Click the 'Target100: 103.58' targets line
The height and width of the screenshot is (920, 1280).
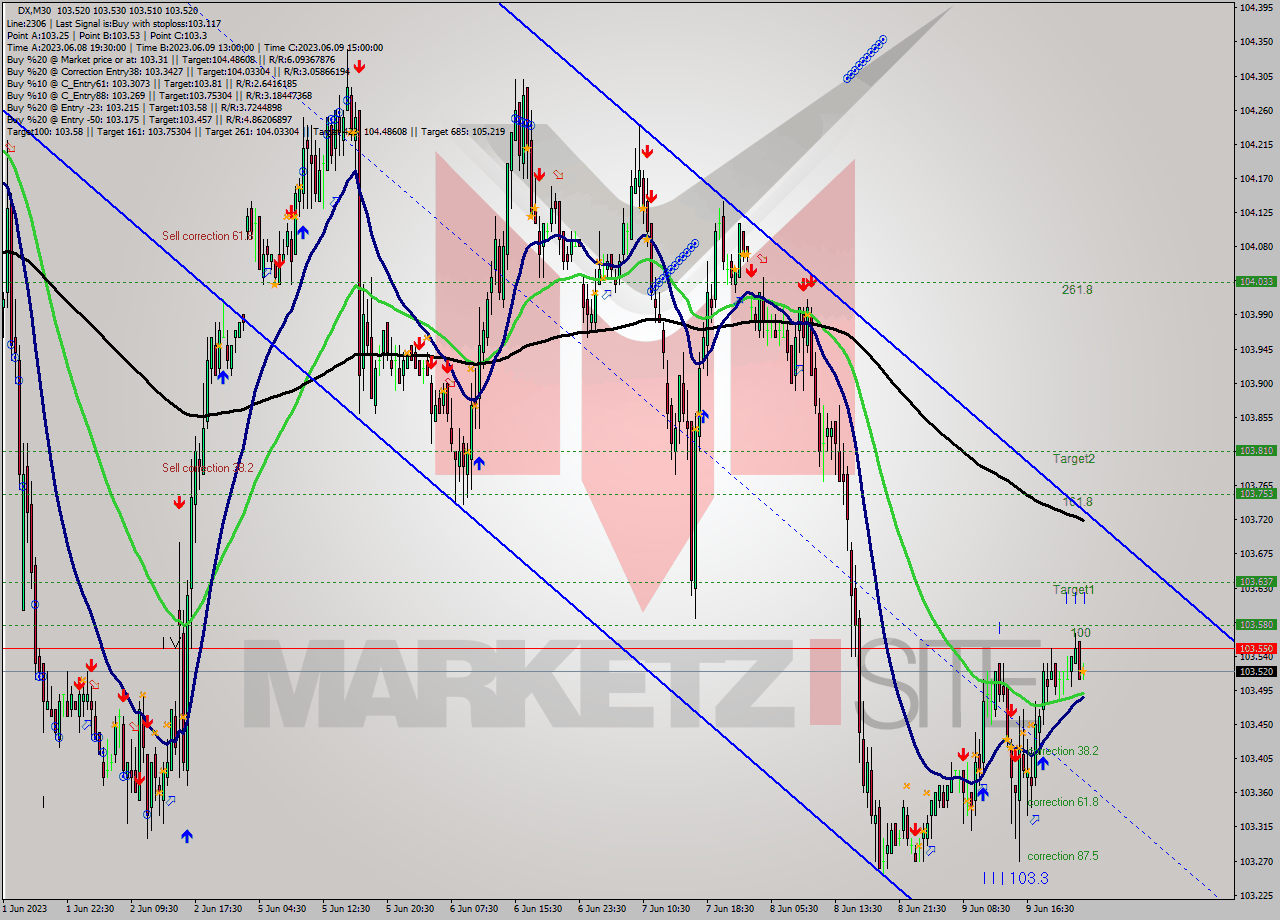point(255,132)
